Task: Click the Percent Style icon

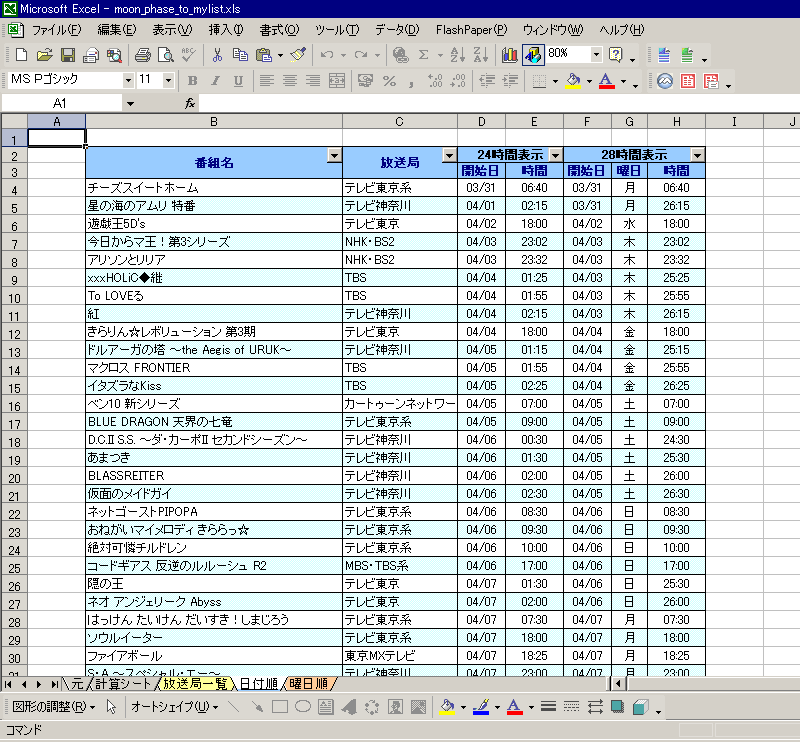Action: coord(389,81)
